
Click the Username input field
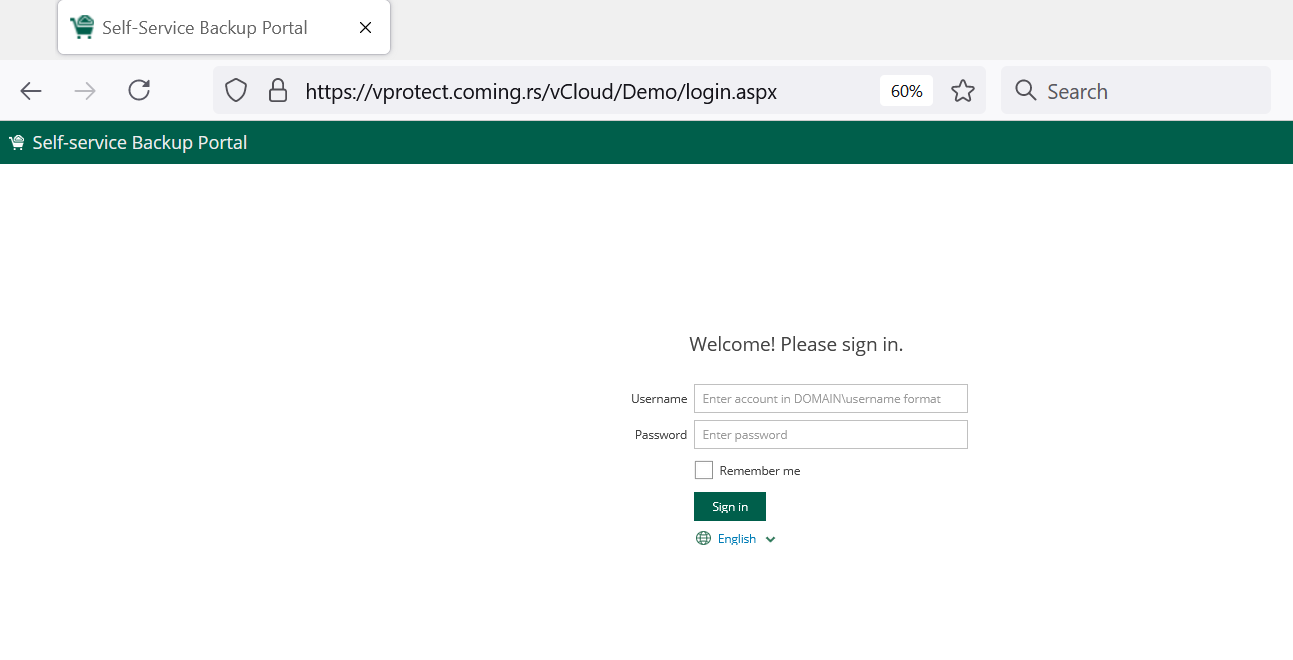coord(830,398)
